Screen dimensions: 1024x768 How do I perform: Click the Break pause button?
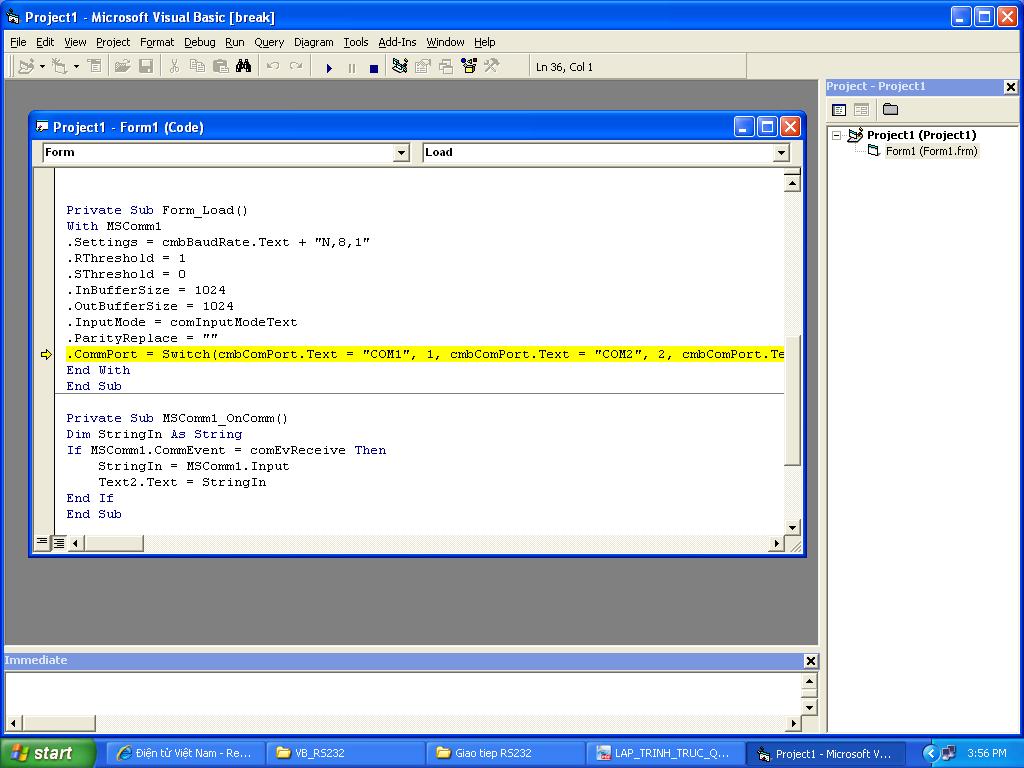(352, 67)
